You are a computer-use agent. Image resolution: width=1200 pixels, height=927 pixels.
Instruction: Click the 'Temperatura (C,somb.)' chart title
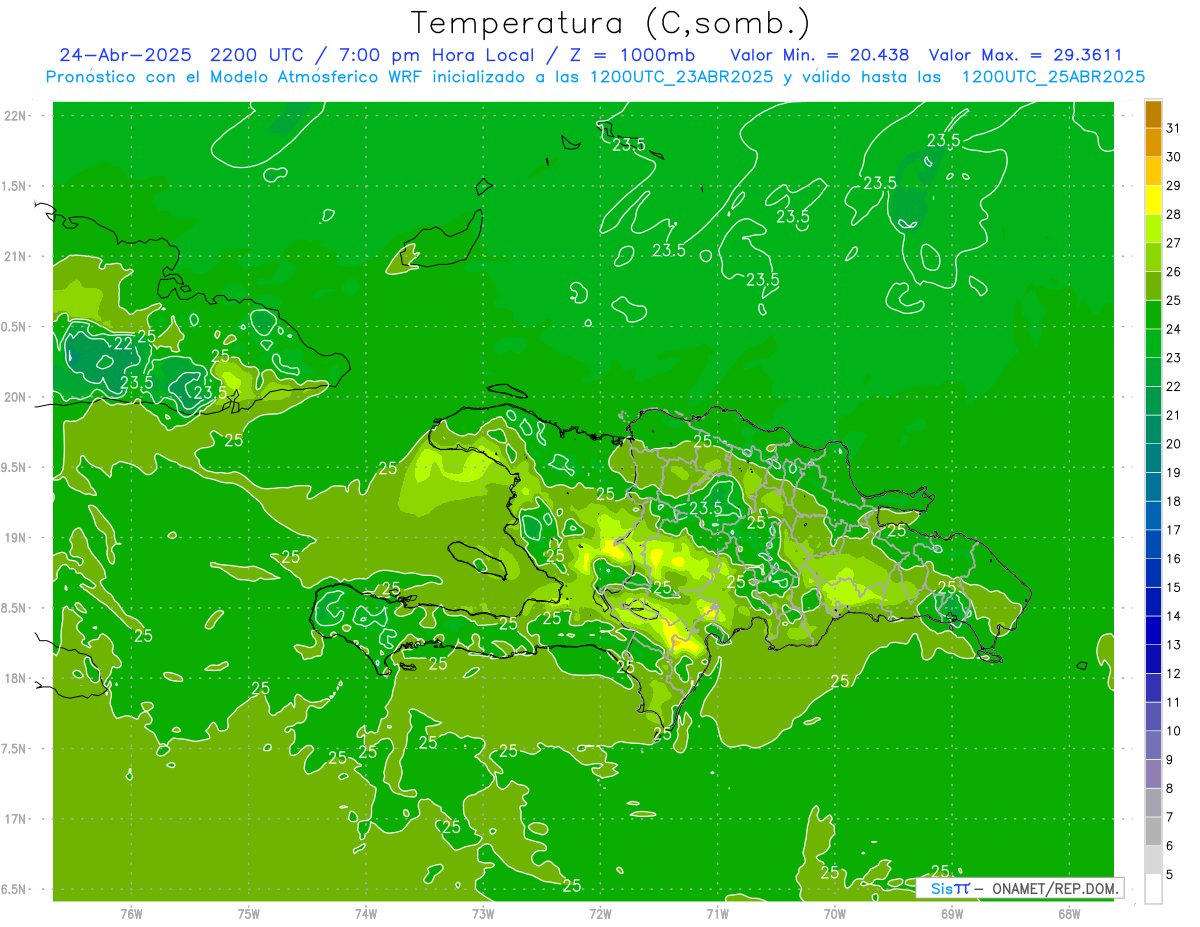click(x=611, y=22)
